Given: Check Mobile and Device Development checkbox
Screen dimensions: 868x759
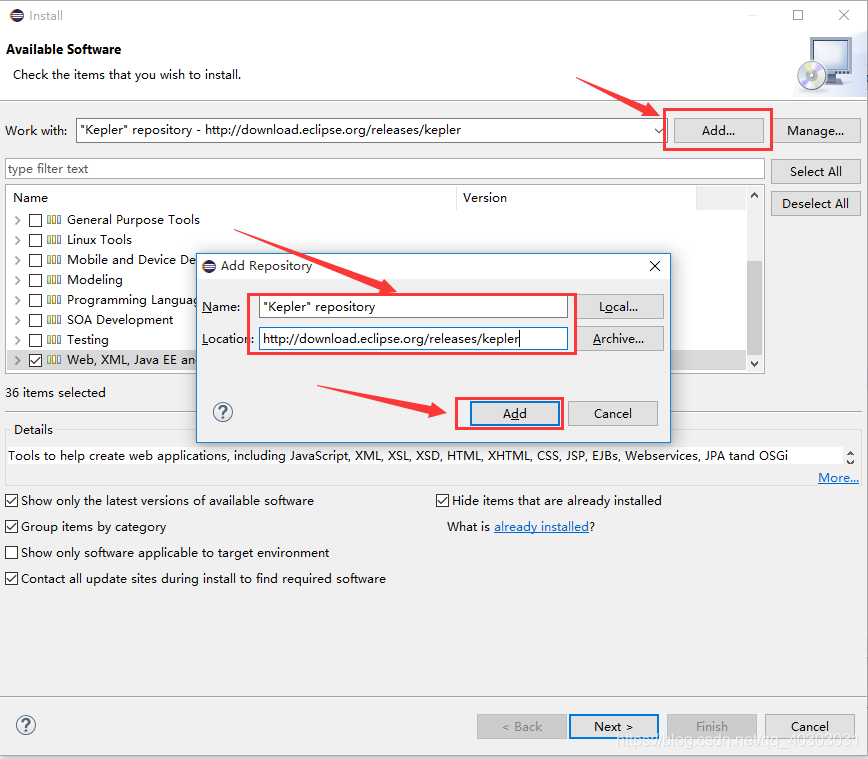Looking at the screenshot, I should click(35, 260).
